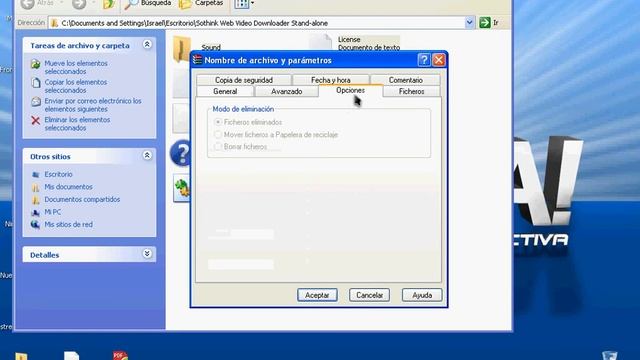This screenshot has height=360, width=640.
Task: Switch to Copia de seguridad tab
Action: [x=244, y=80]
